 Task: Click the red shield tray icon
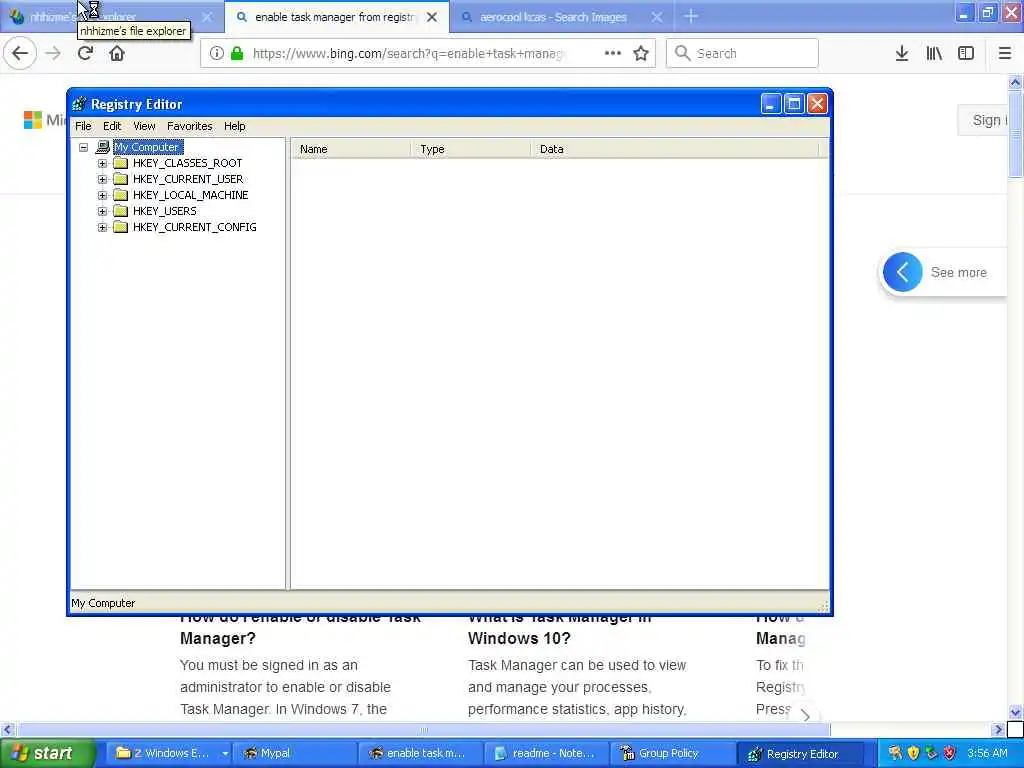[x=949, y=753]
